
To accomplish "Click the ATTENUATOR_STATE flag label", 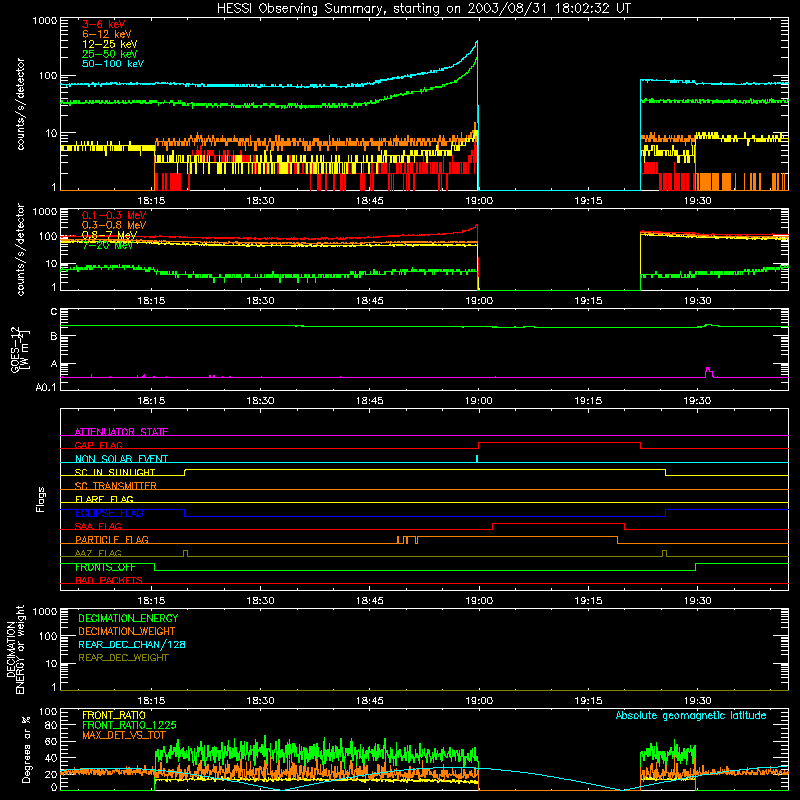I will coord(121,432).
